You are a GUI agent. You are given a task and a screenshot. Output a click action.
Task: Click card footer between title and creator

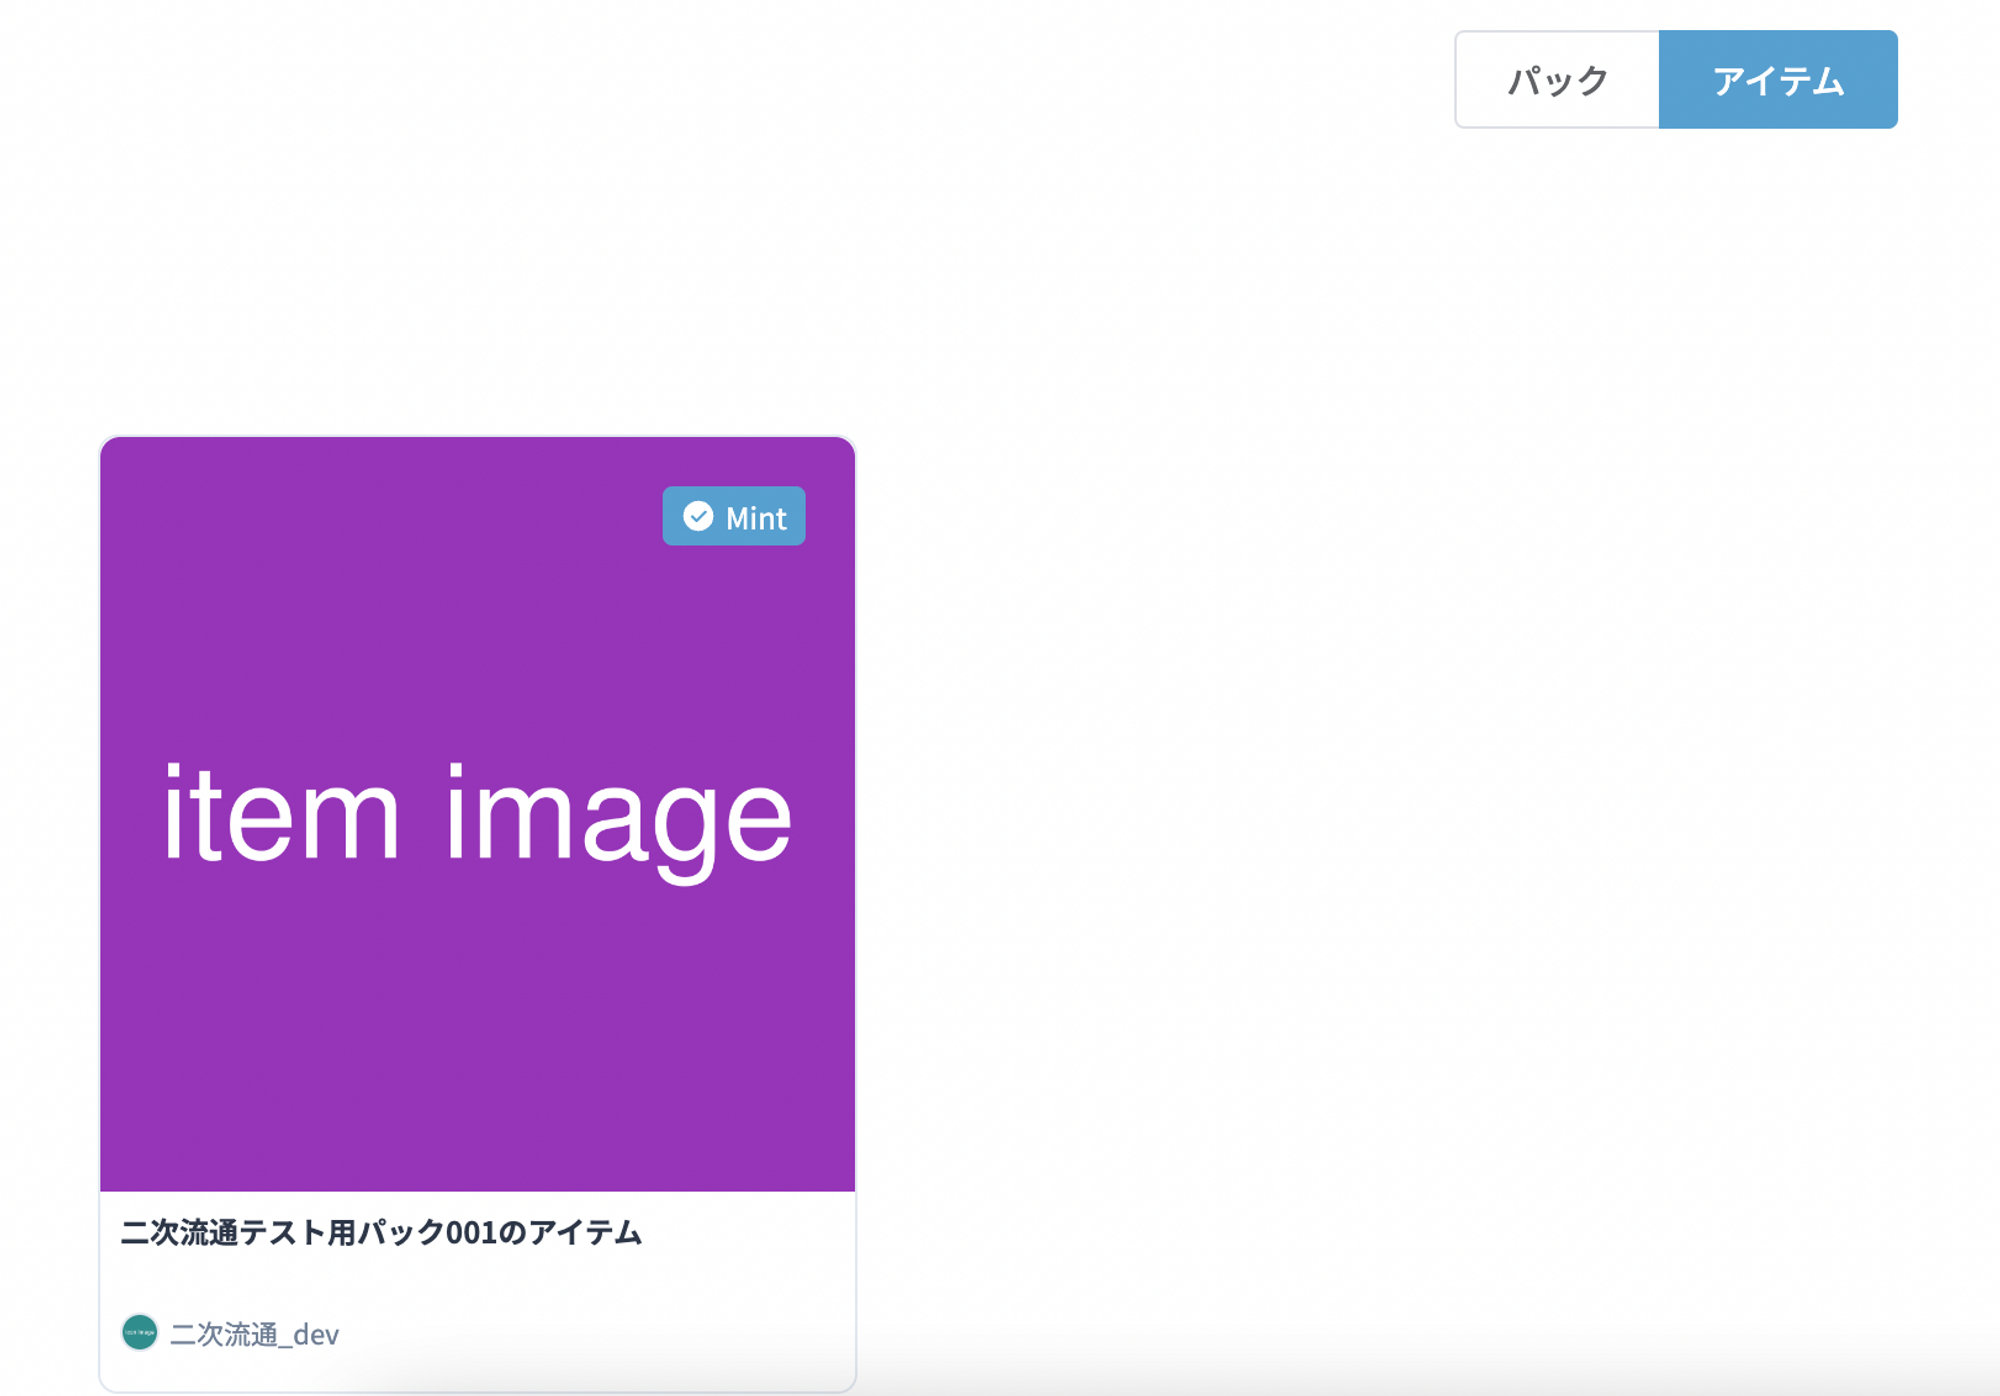click(x=477, y=1283)
